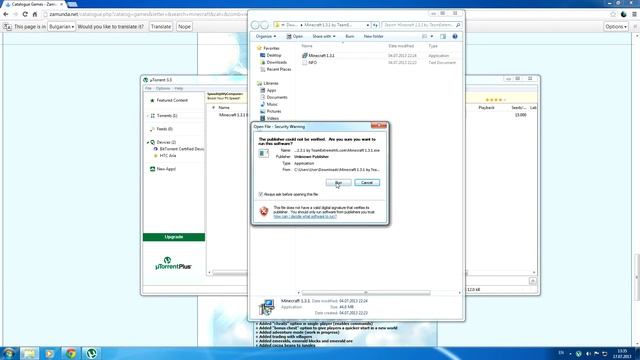Image resolution: width=640 pixels, height=360 pixels.
Task: Open the view options dropdown arrow in Explorer
Action: 432,36
